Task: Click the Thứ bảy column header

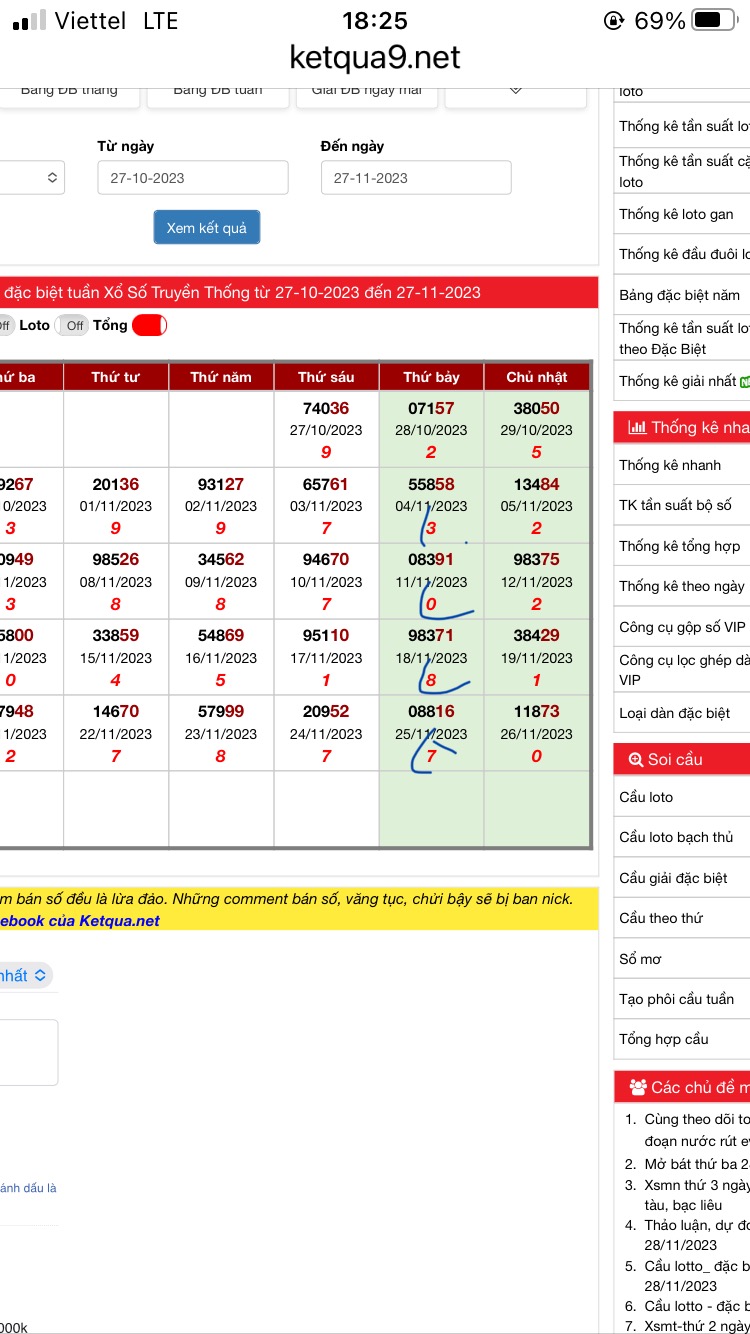Action: 431,377
